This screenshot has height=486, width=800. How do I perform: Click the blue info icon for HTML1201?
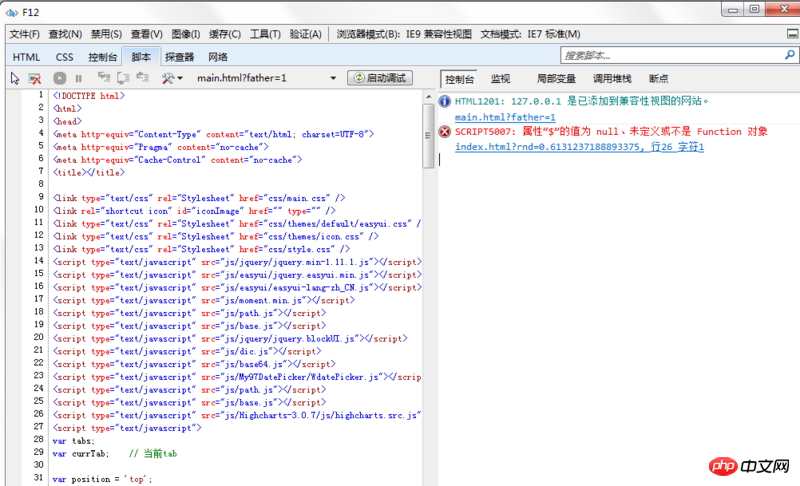445,101
